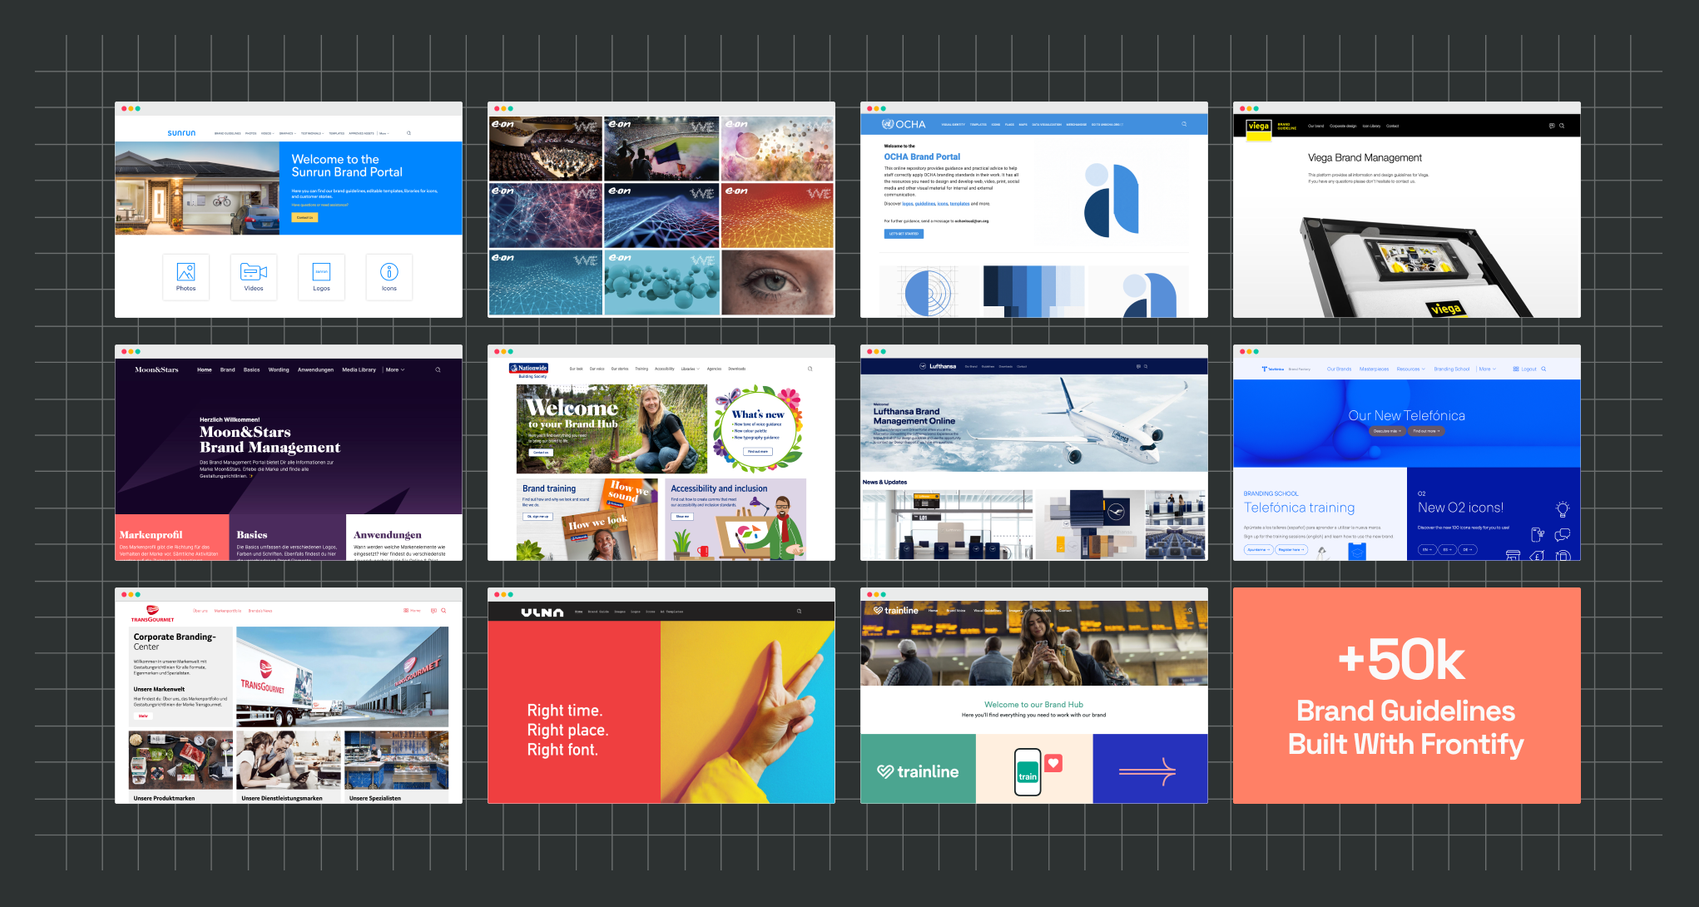
Task: Click the OCHA blue colour palette tile
Action: (x=1034, y=291)
